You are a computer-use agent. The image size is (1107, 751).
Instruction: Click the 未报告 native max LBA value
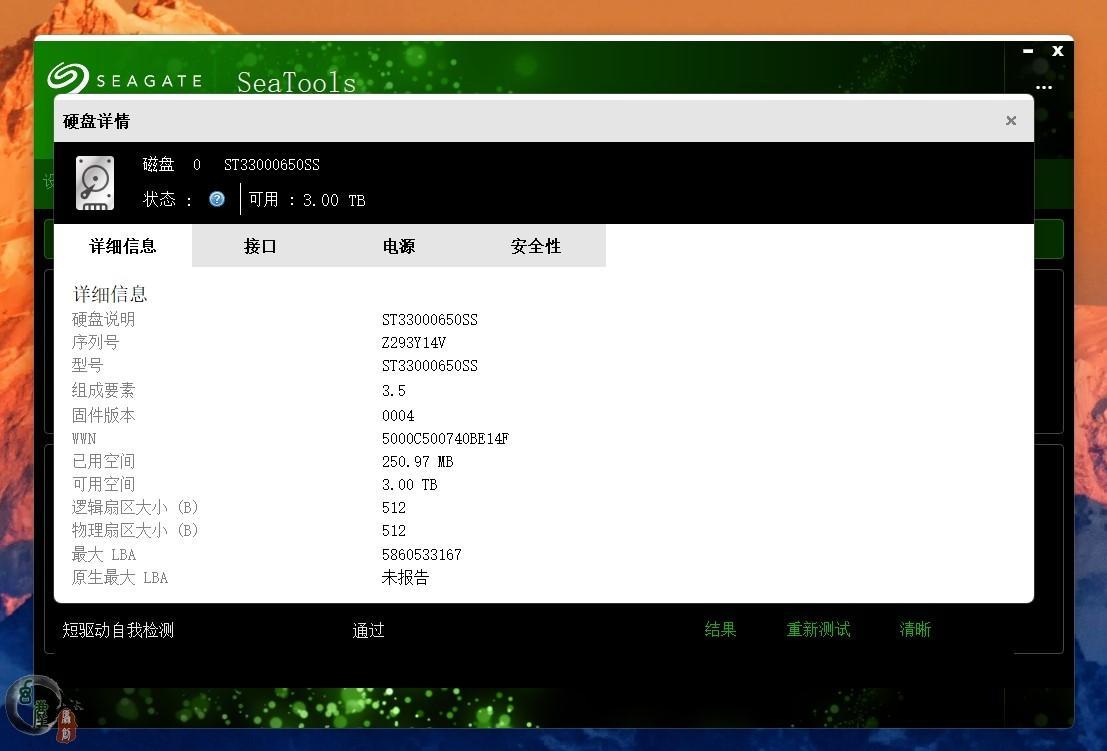pos(405,577)
